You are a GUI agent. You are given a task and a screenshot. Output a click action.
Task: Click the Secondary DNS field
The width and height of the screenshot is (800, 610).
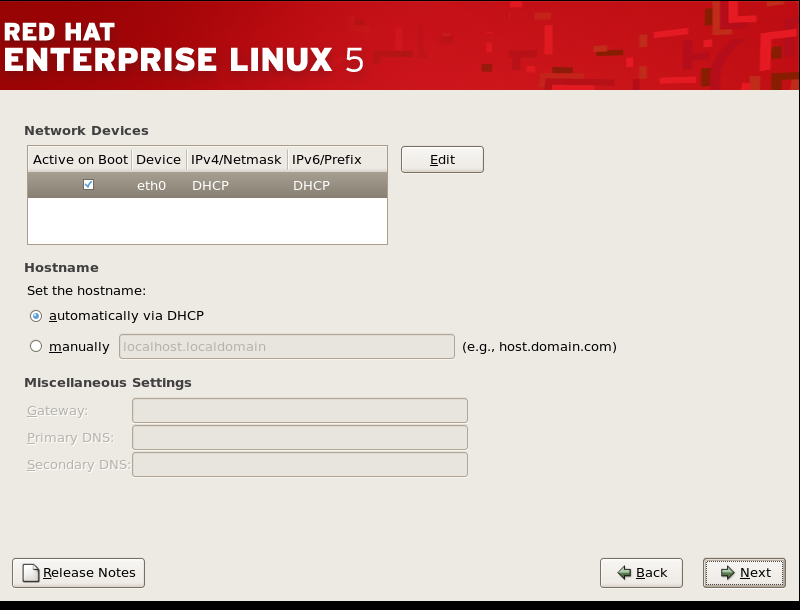tap(299, 464)
